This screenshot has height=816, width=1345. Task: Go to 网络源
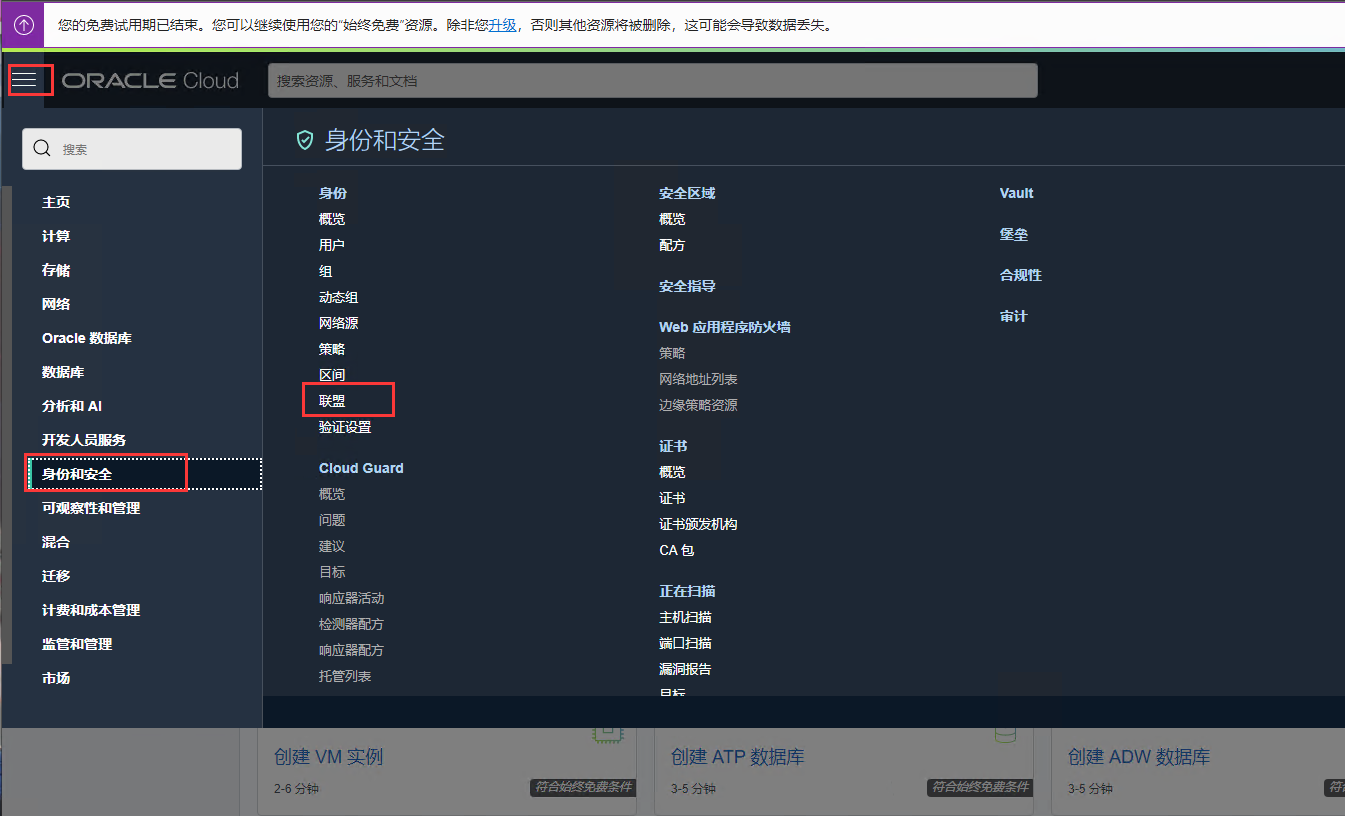[x=339, y=323]
